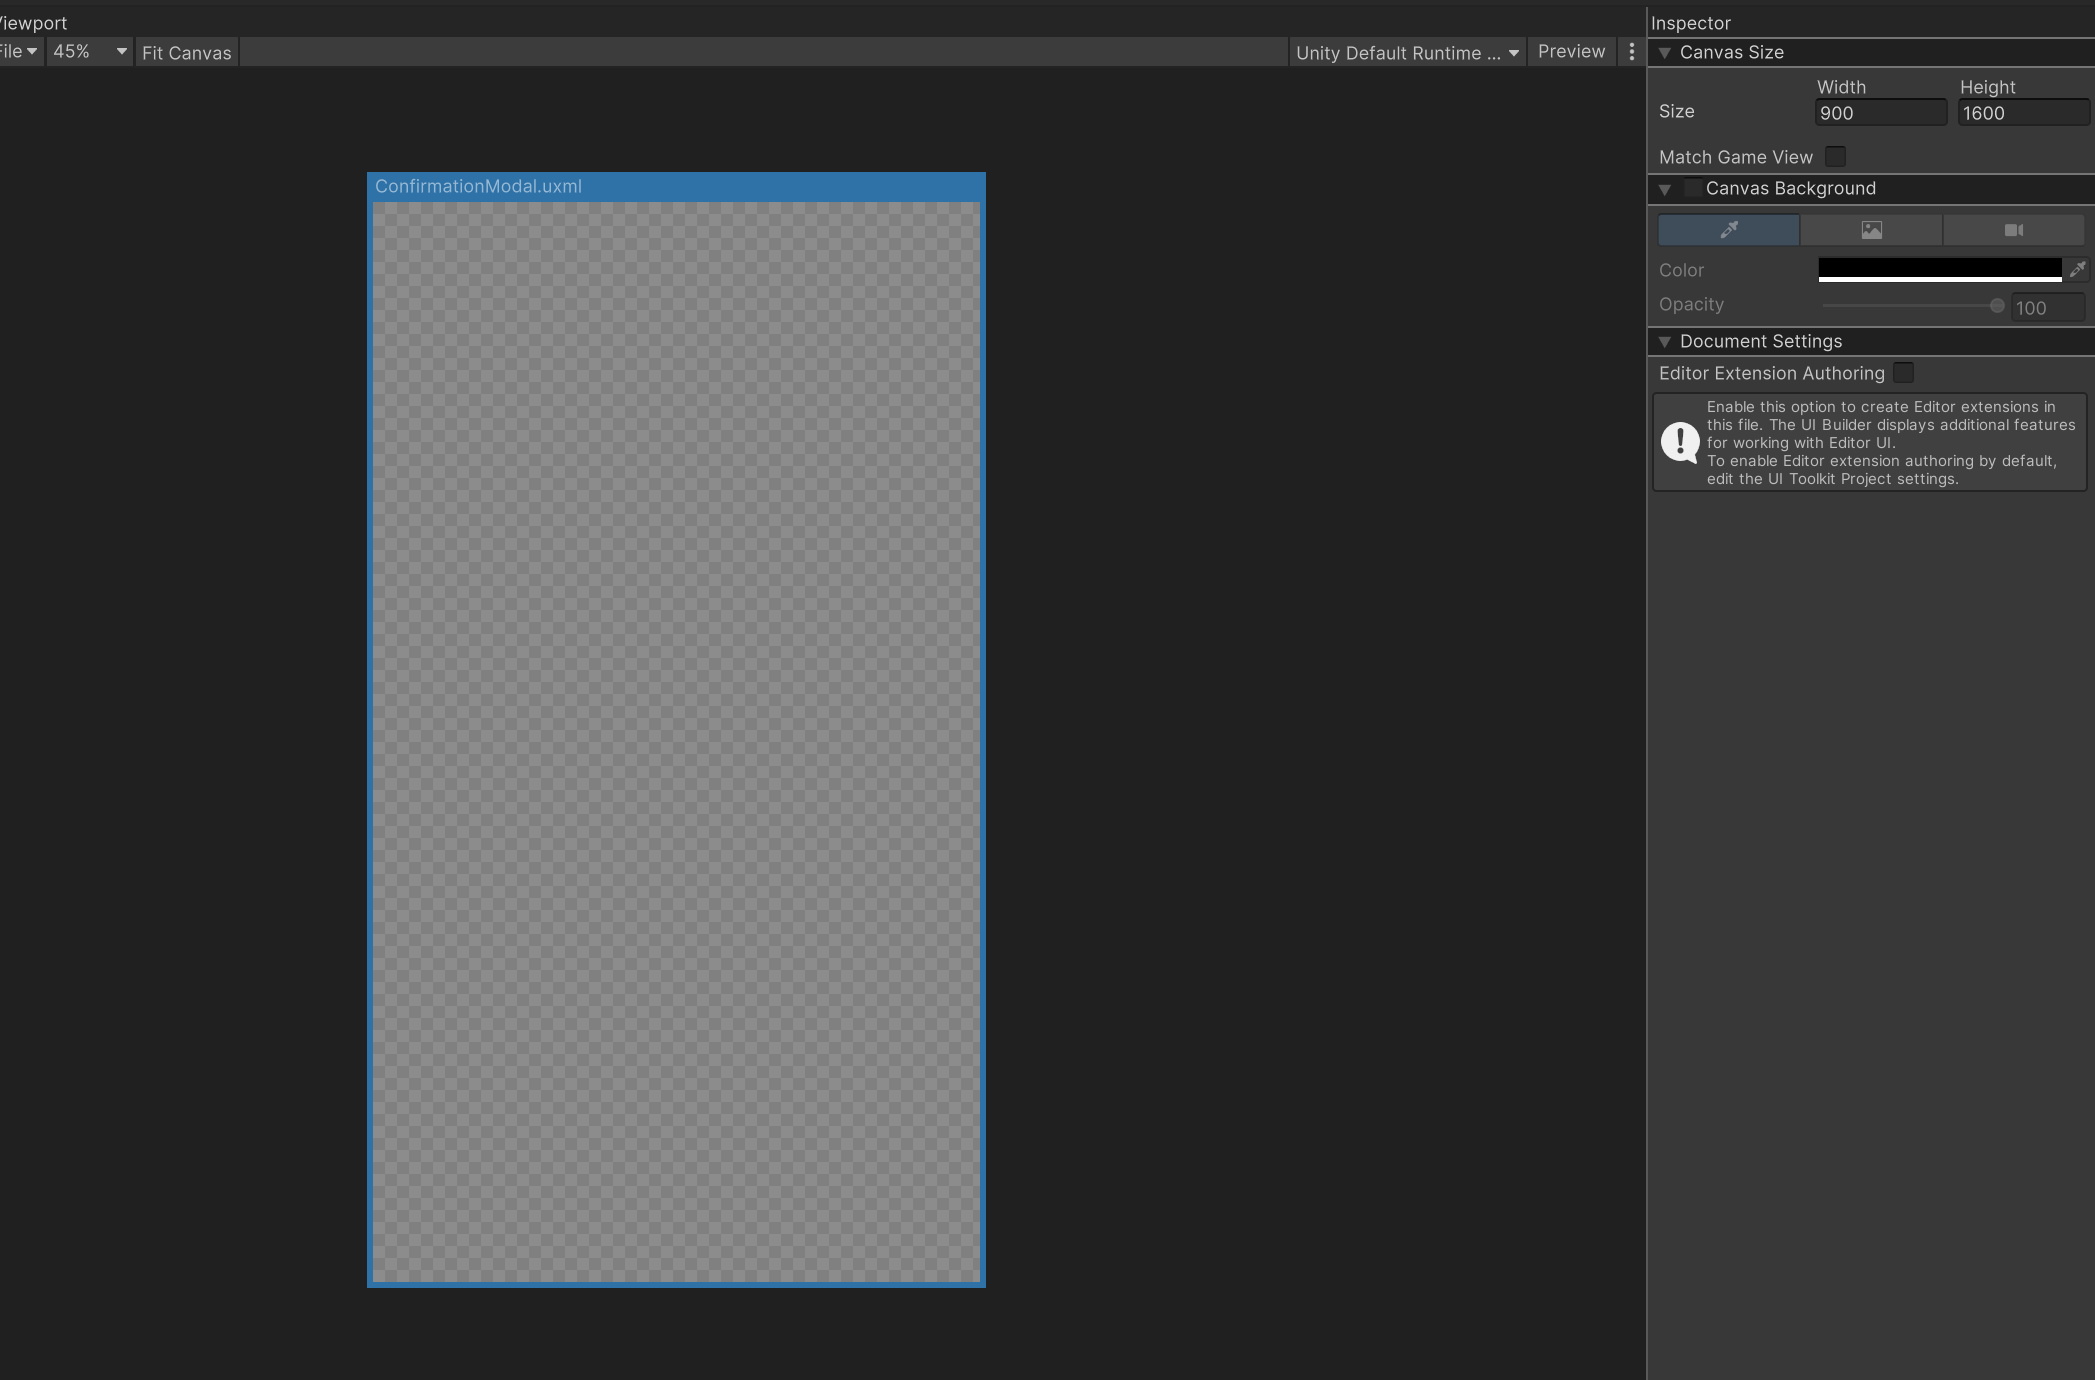Select the image background mode icon
This screenshot has width=2095, height=1380.
pyautogui.click(x=1871, y=230)
